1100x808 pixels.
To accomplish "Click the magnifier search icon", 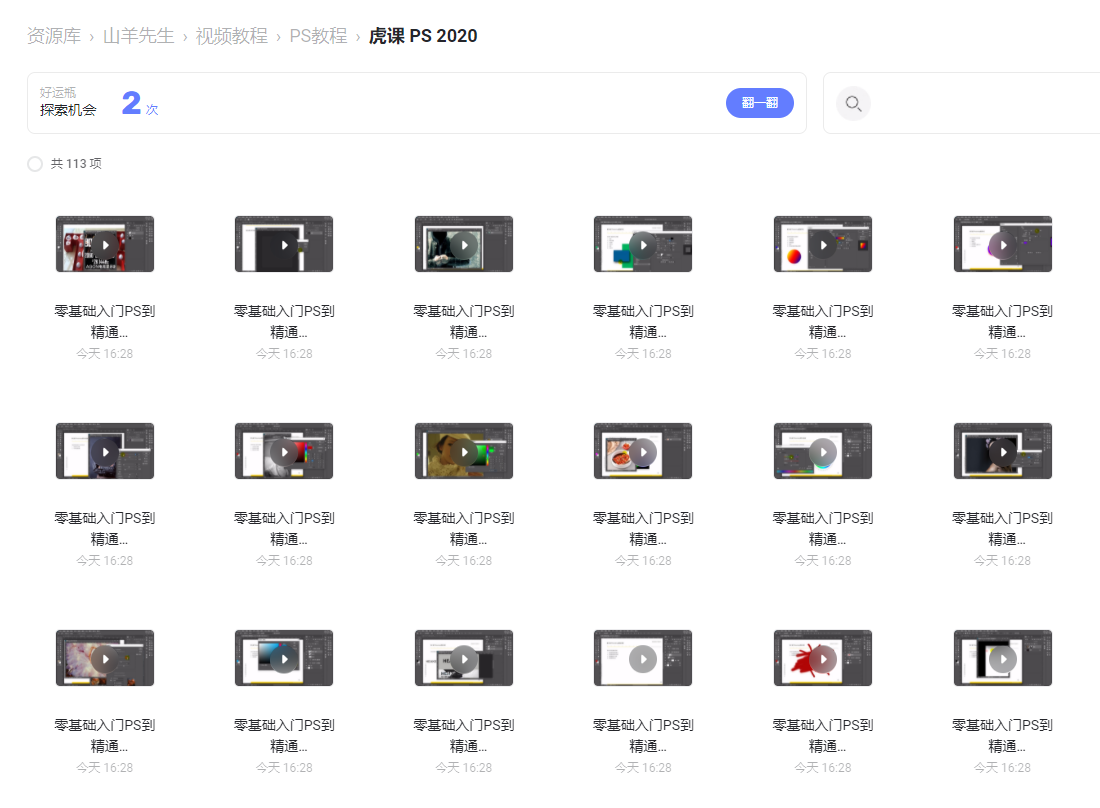I will tap(853, 103).
